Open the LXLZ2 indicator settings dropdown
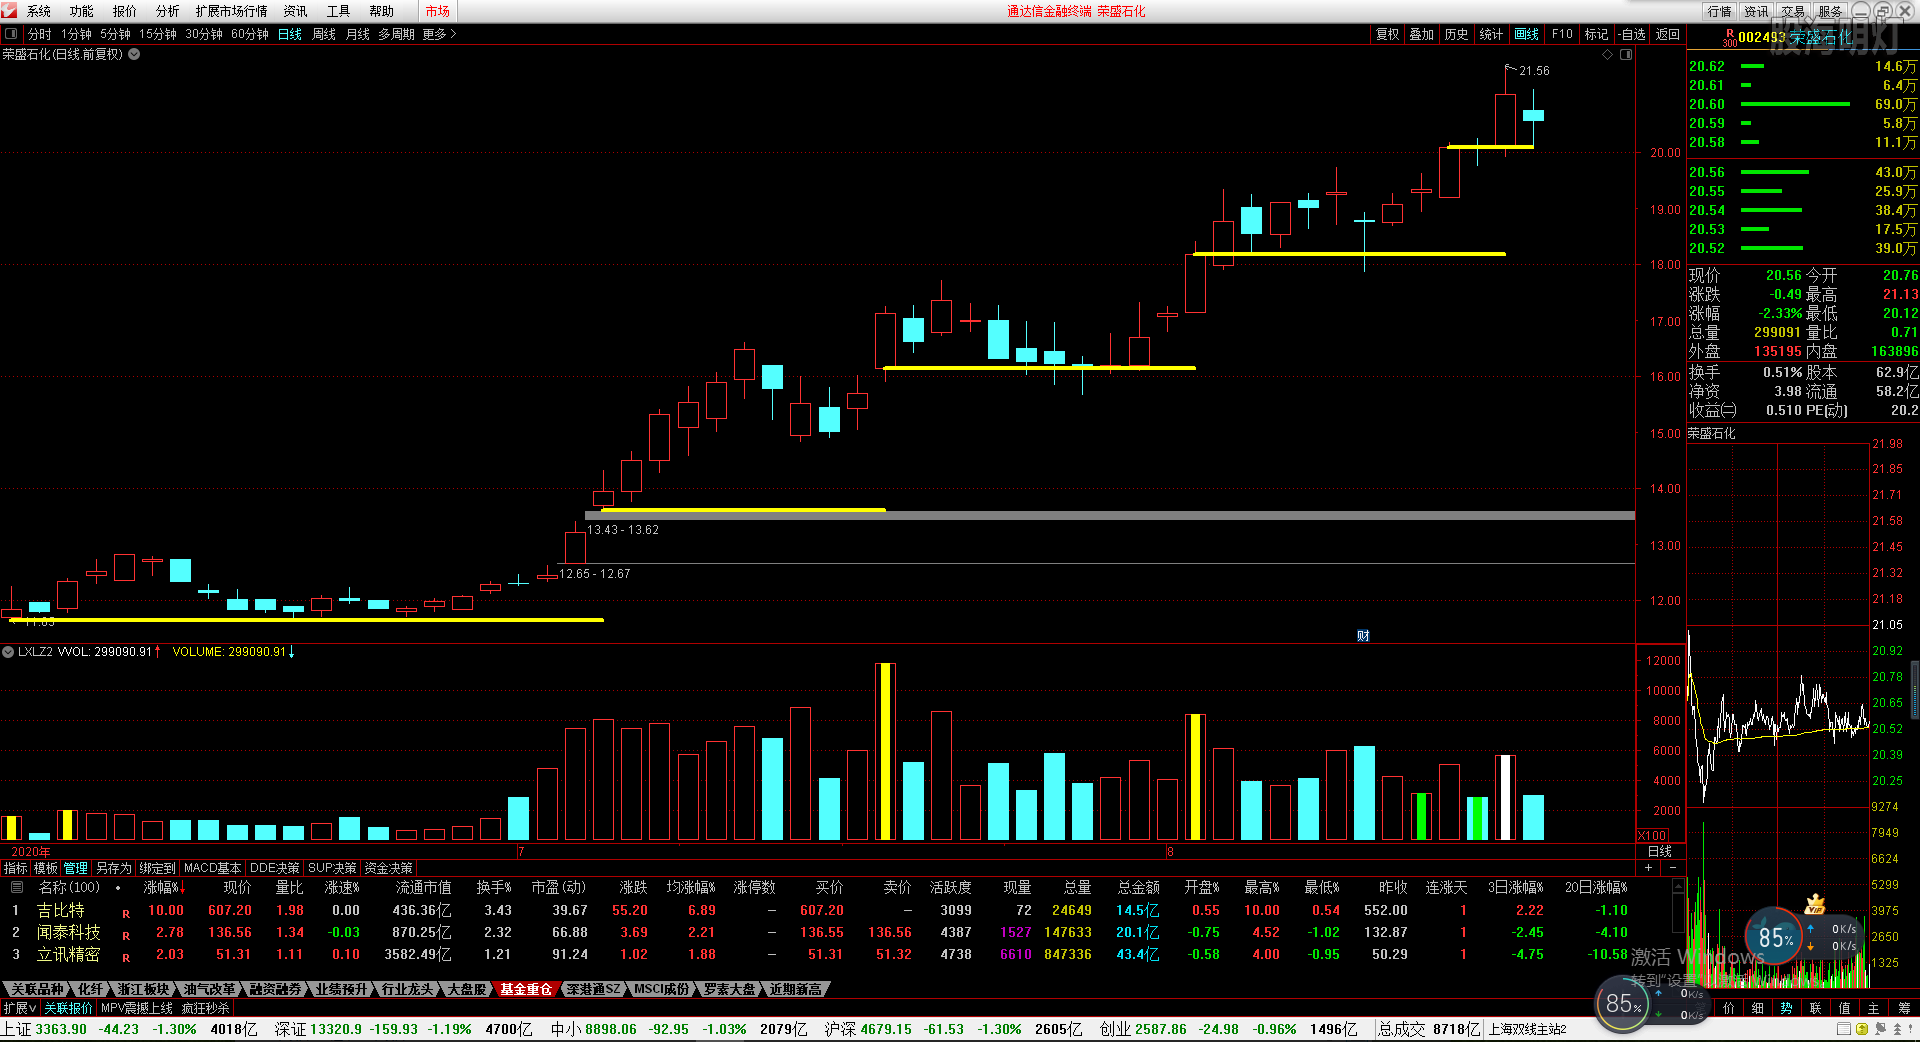 [x=8, y=651]
